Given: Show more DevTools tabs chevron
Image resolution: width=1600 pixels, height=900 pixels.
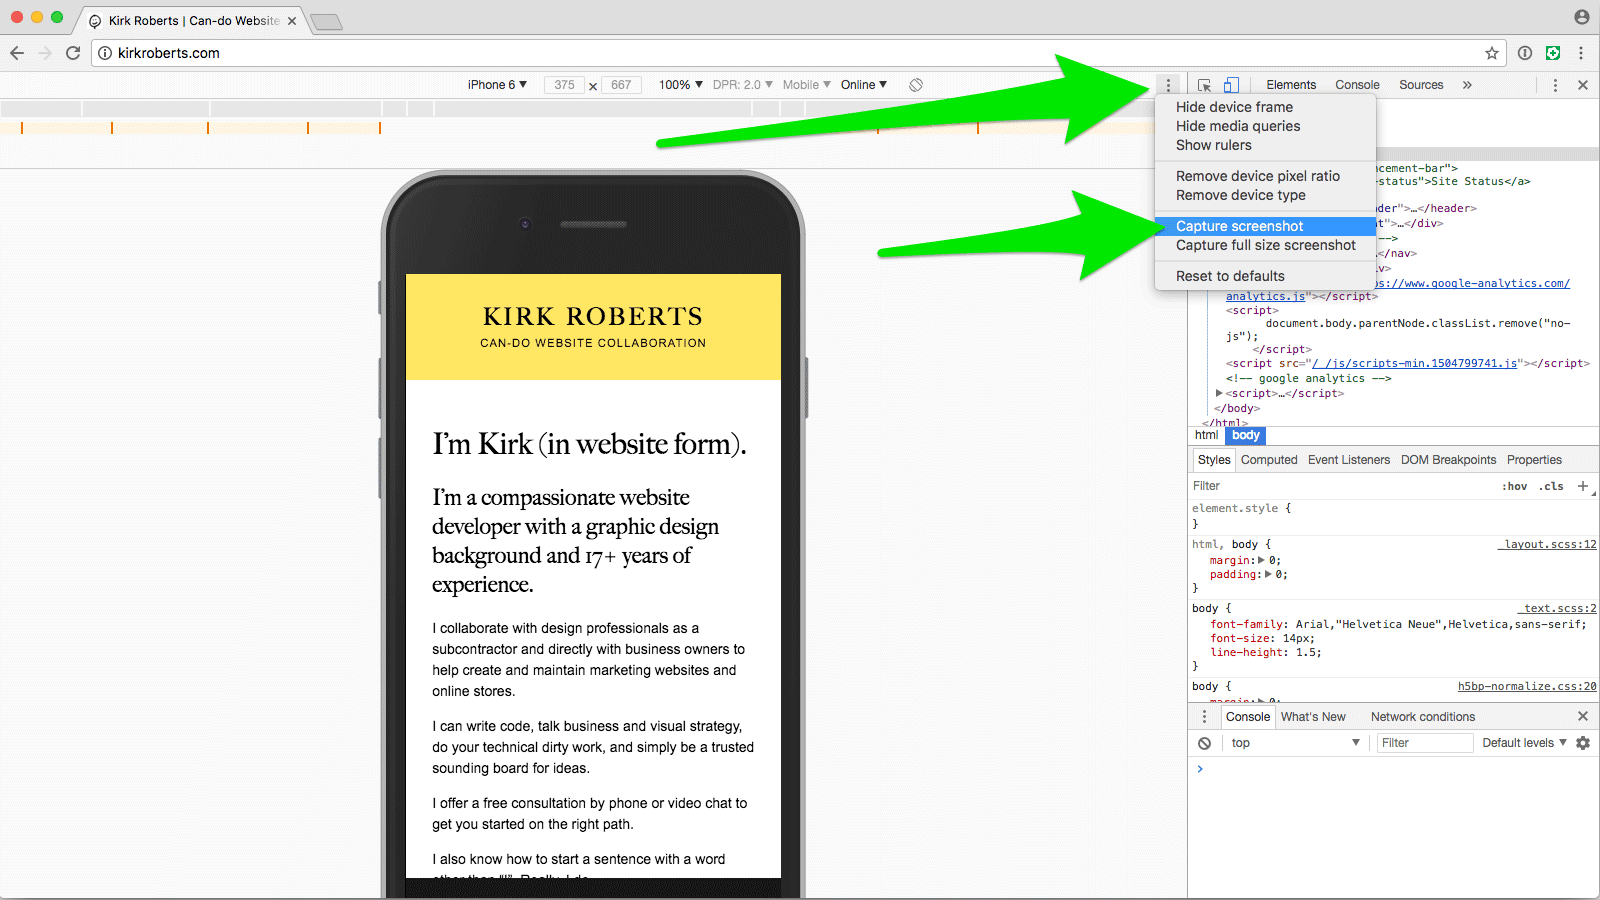Looking at the screenshot, I should 1467,85.
